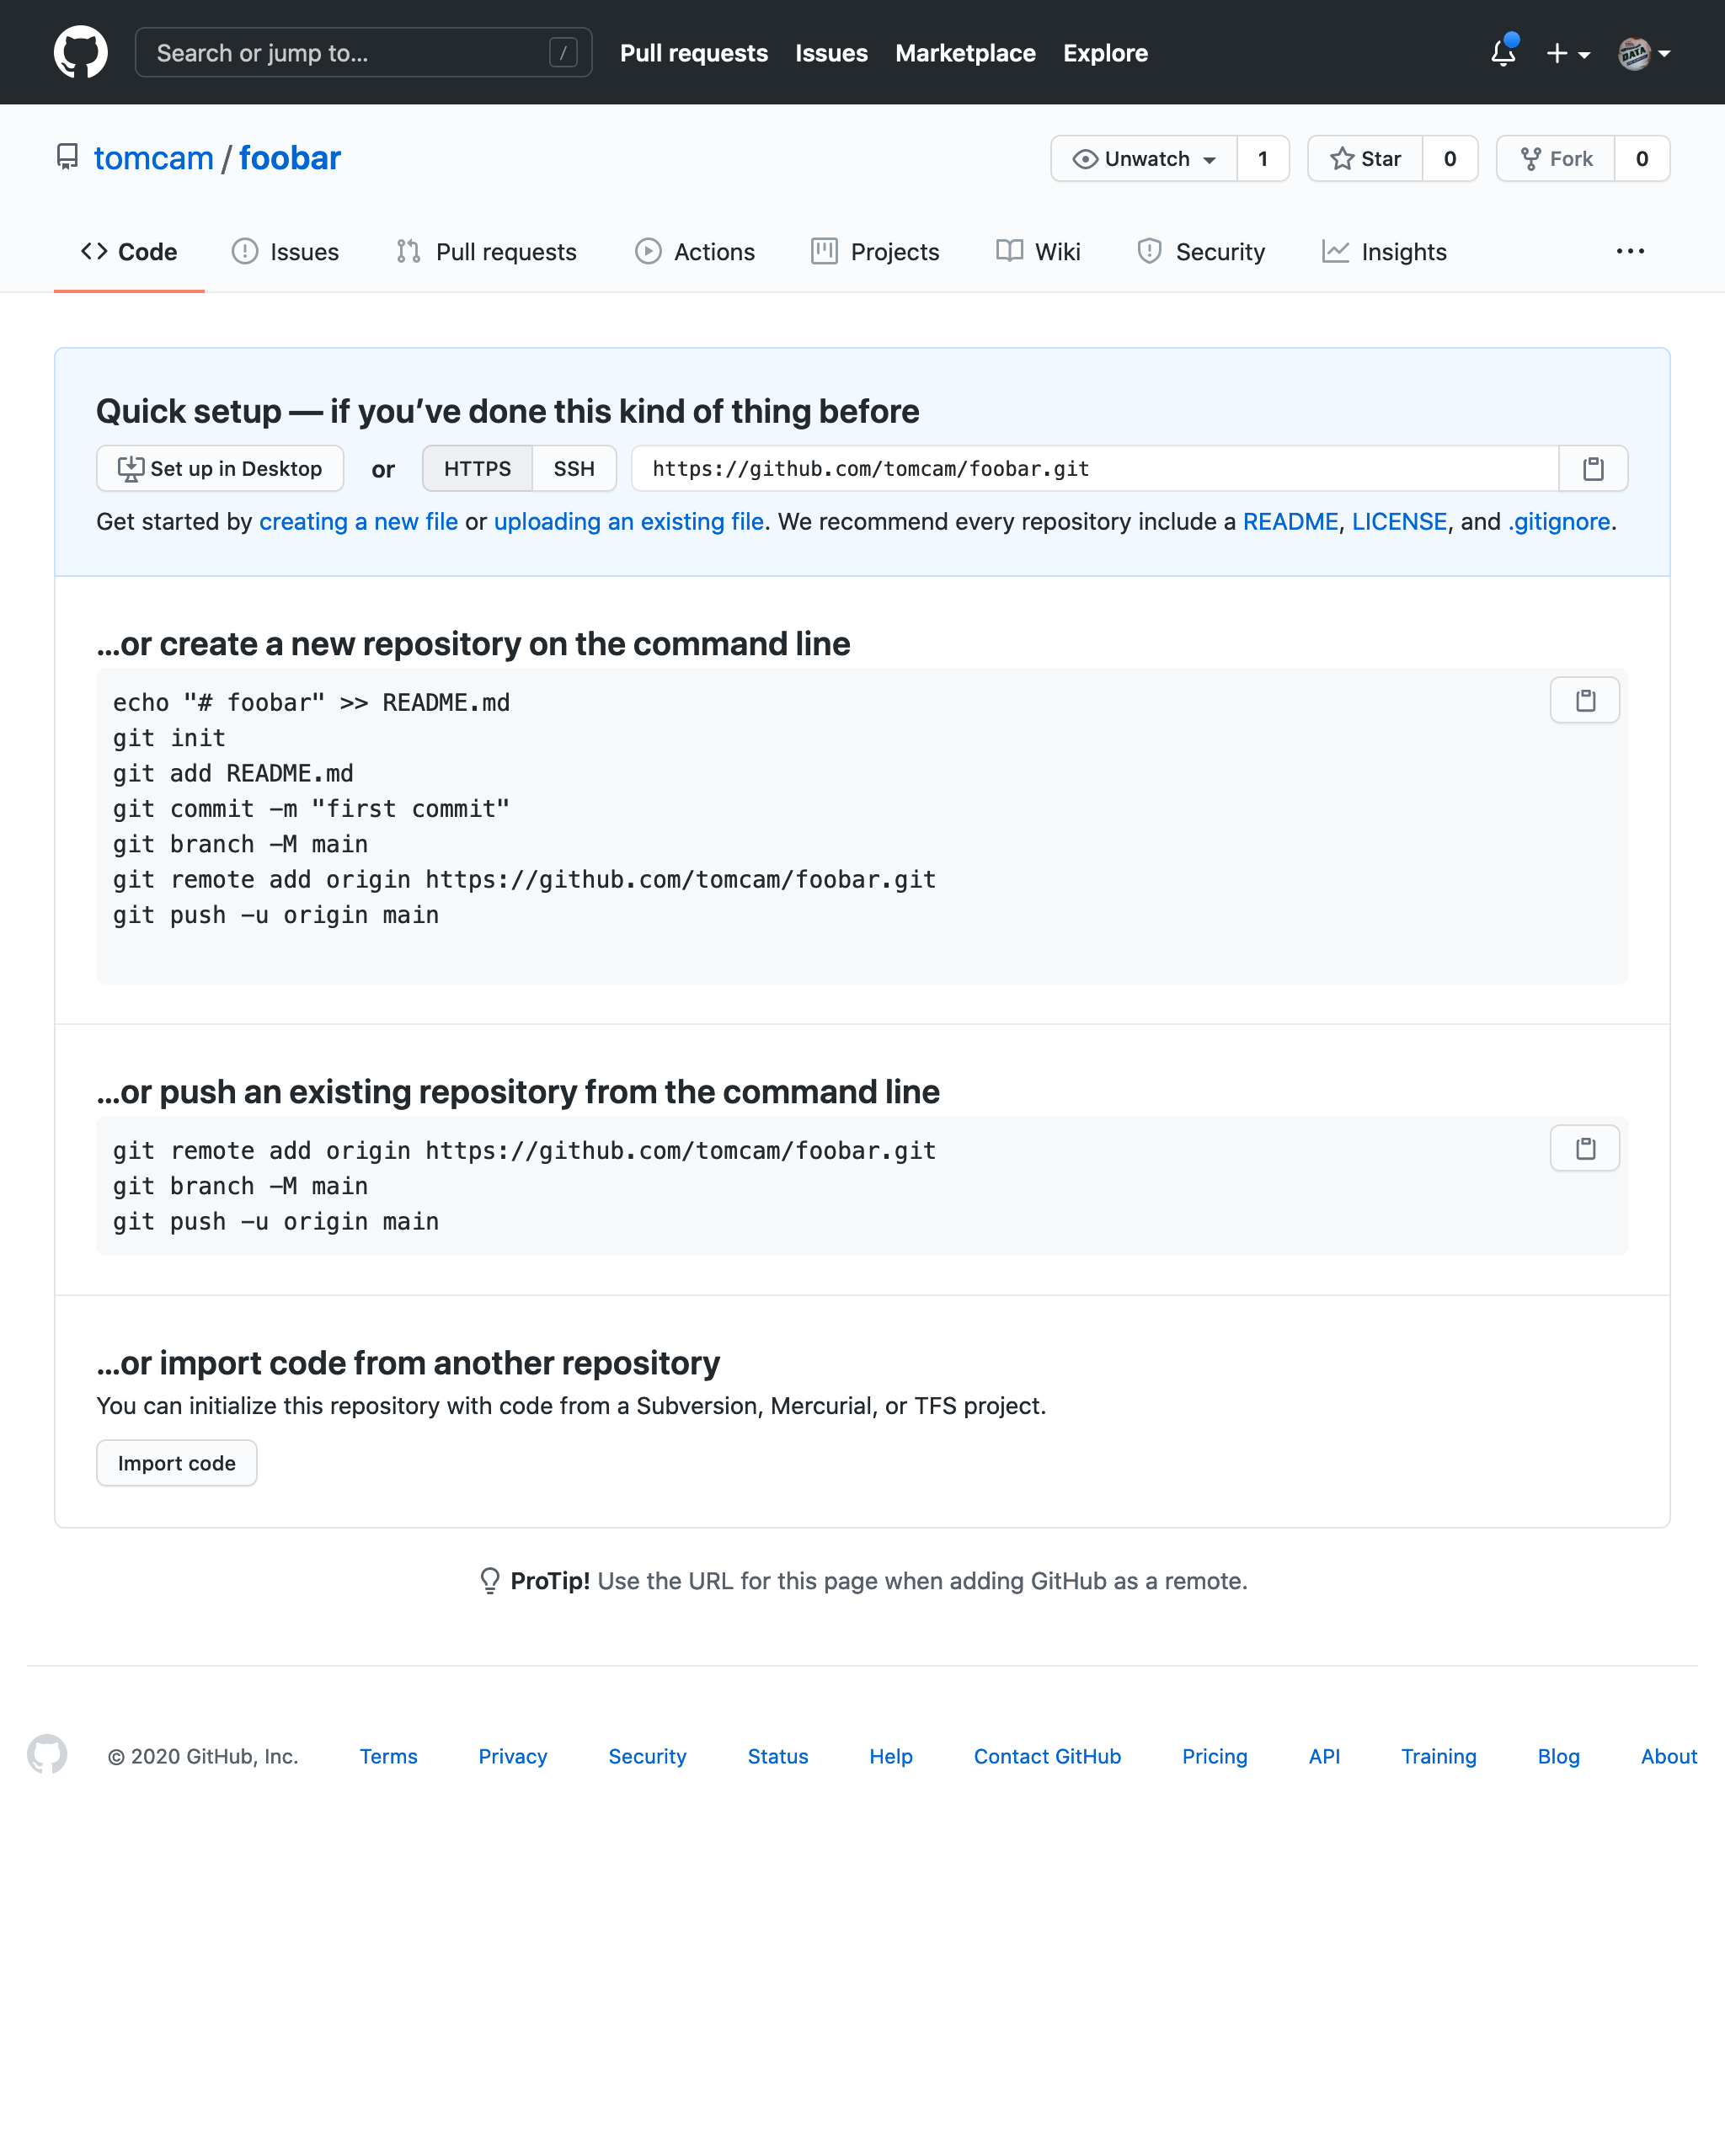Open the more options ellipsis on the tab bar
The image size is (1725, 2156).
click(x=1630, y=251)
